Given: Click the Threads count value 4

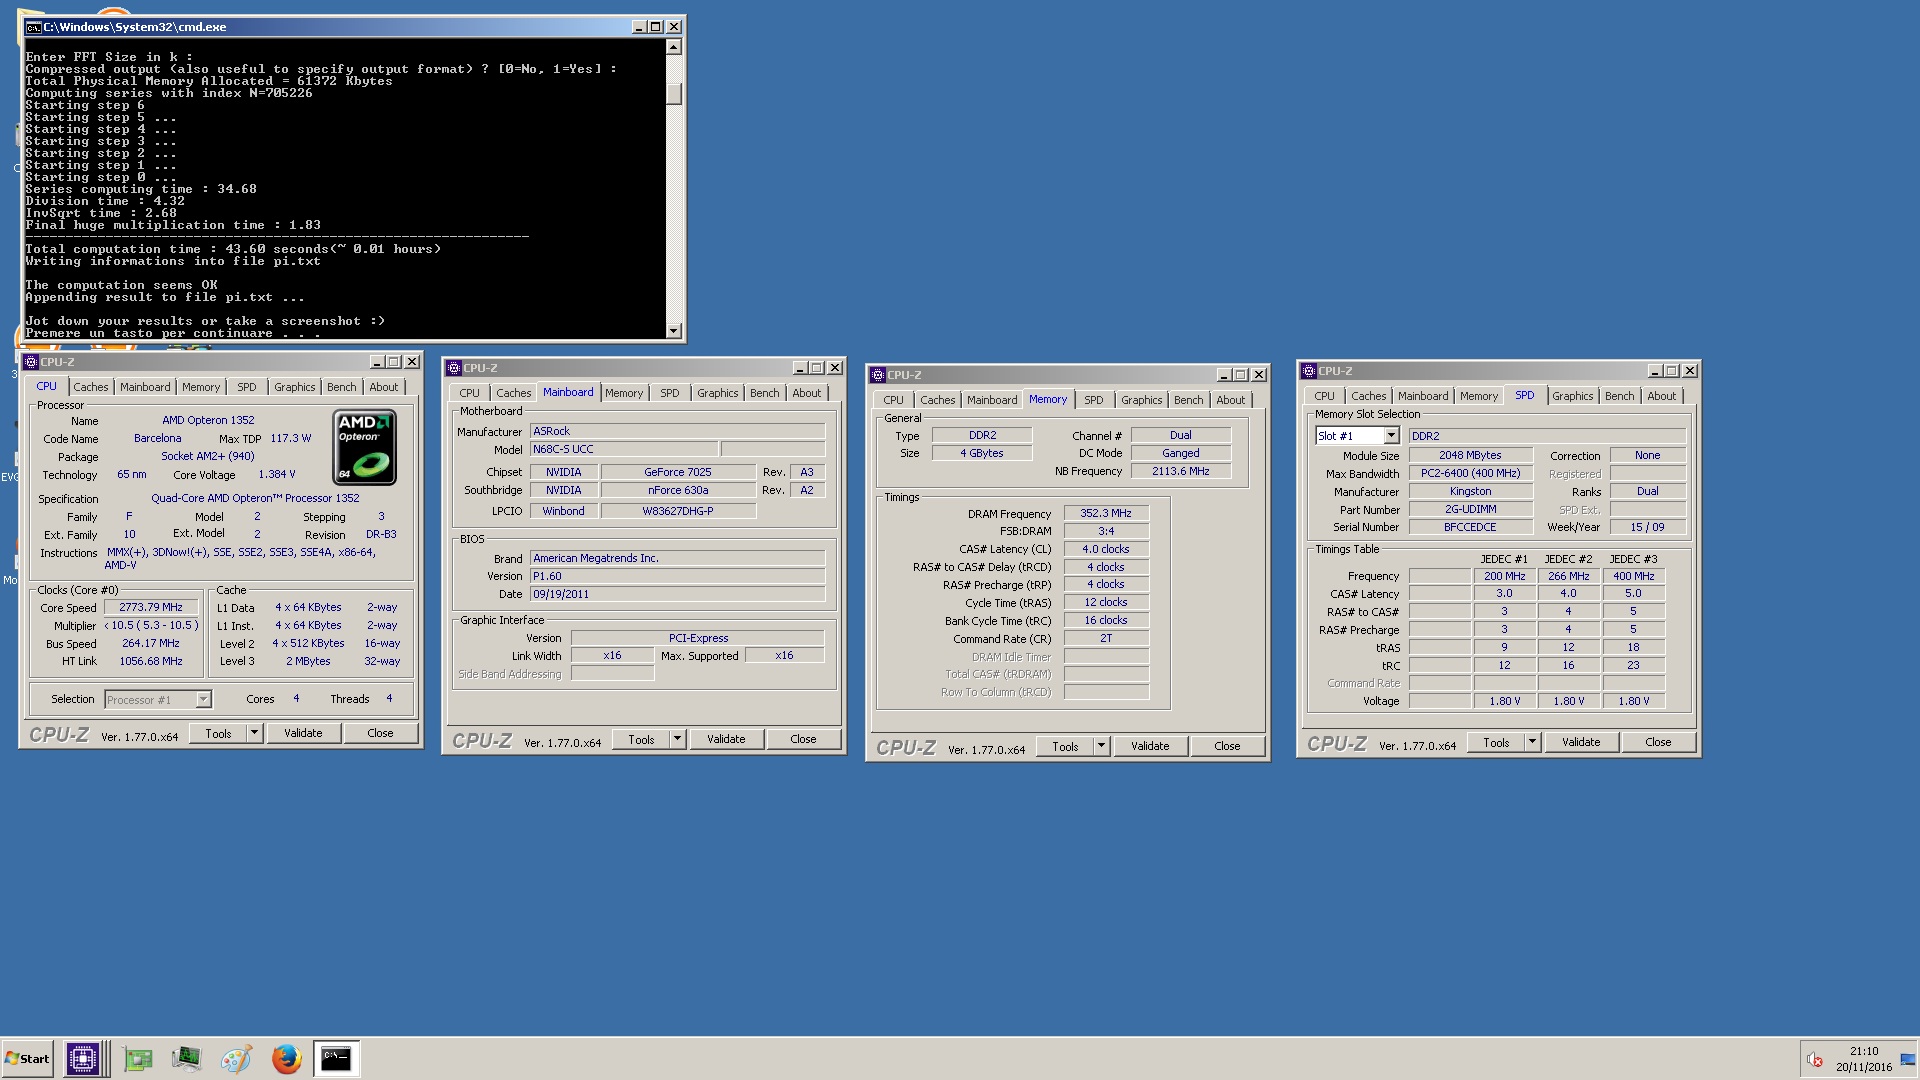Looking at the screenshot, I should (x=389, y=699).
